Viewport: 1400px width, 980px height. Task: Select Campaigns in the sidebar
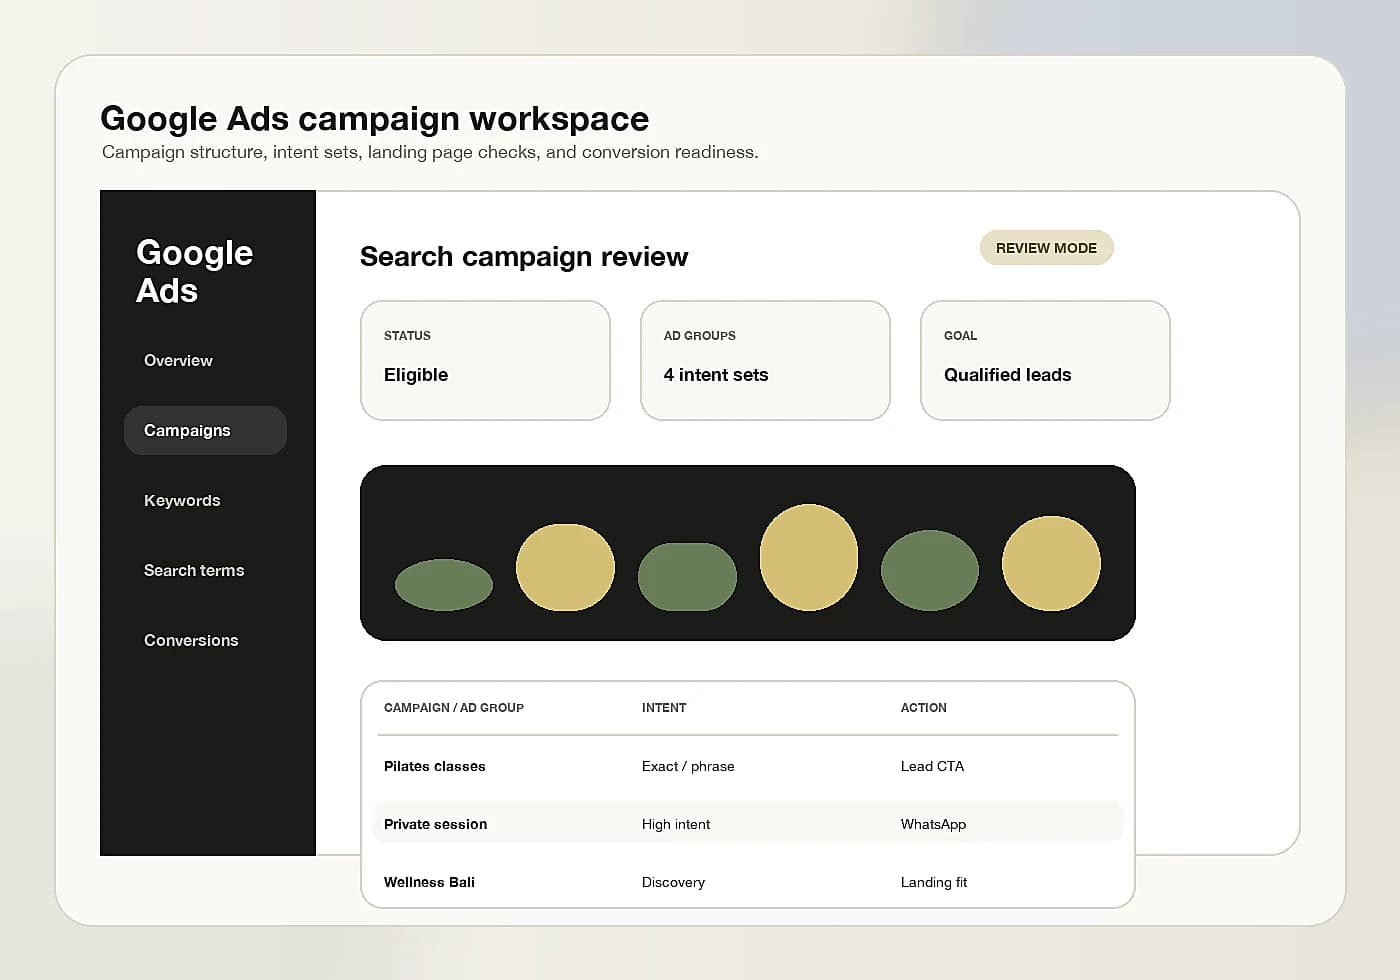coord(205,431)
